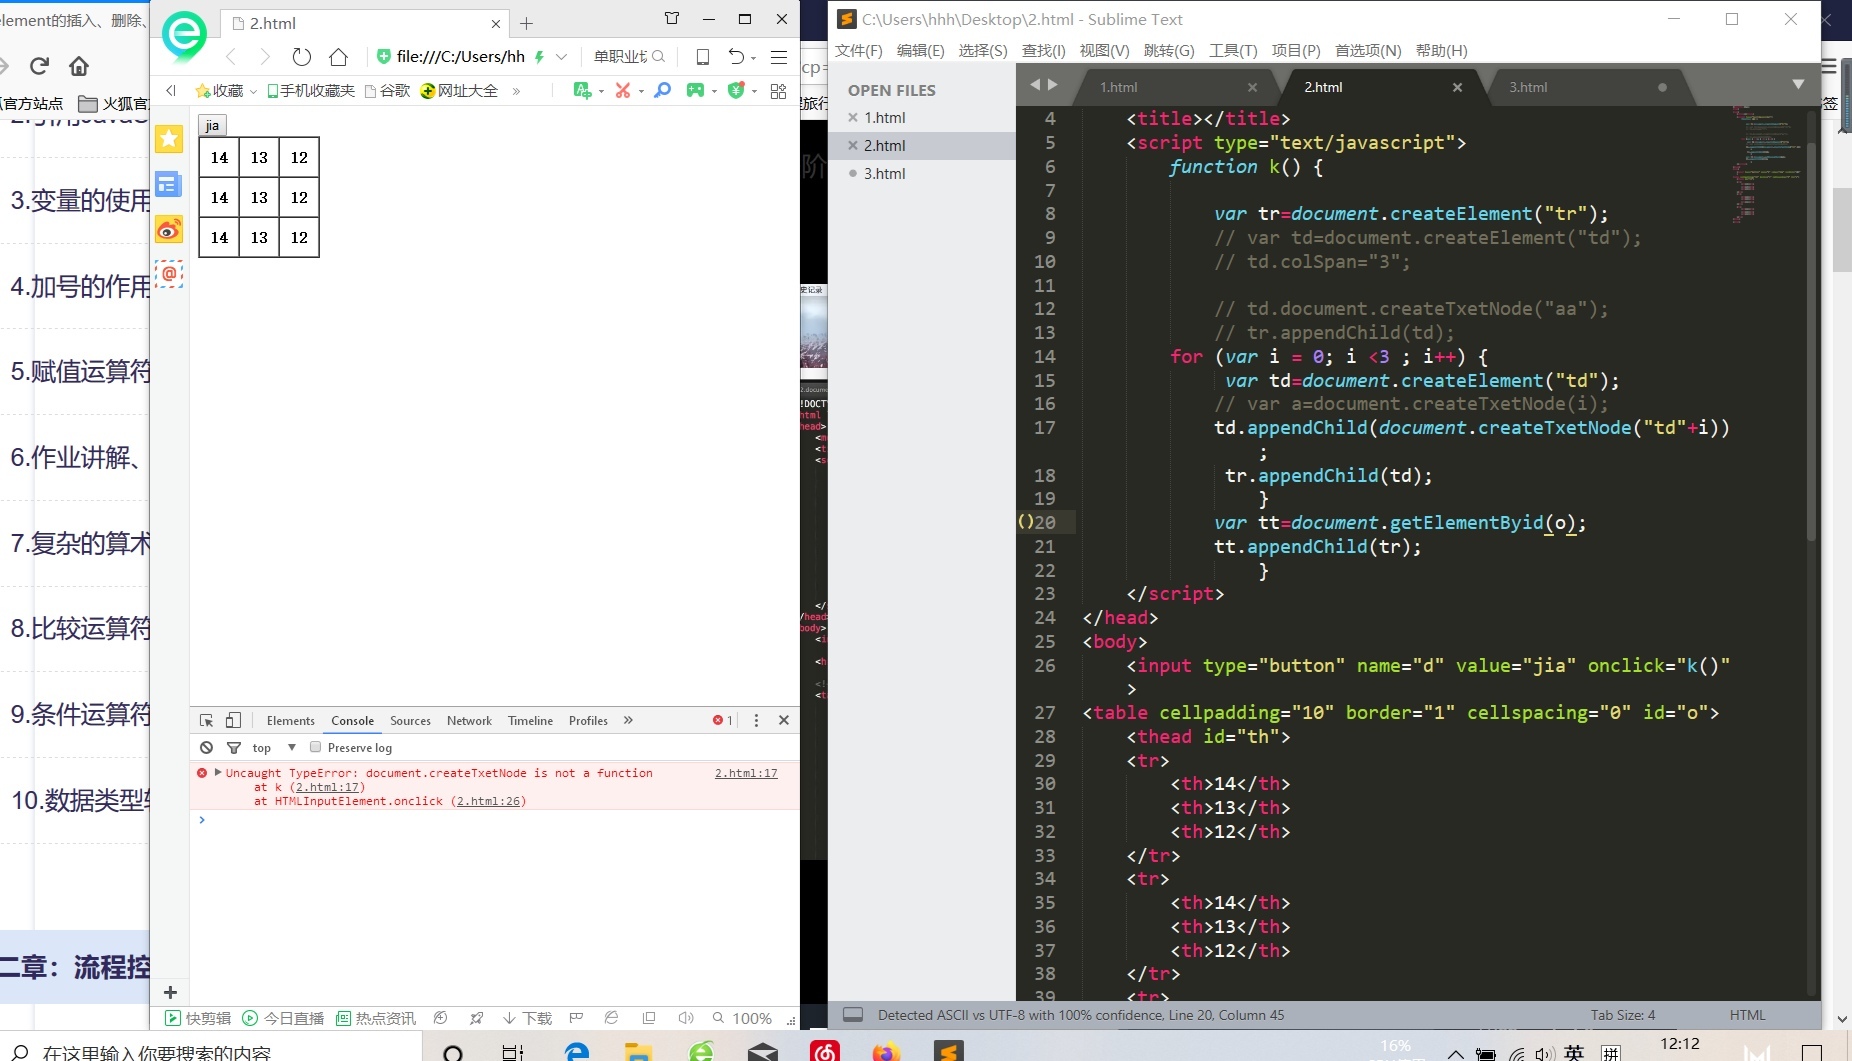Viewport: 1852px width, 1061px height.
Task: Toggle the Preserve log checkbox
Action: pos(316,747)
